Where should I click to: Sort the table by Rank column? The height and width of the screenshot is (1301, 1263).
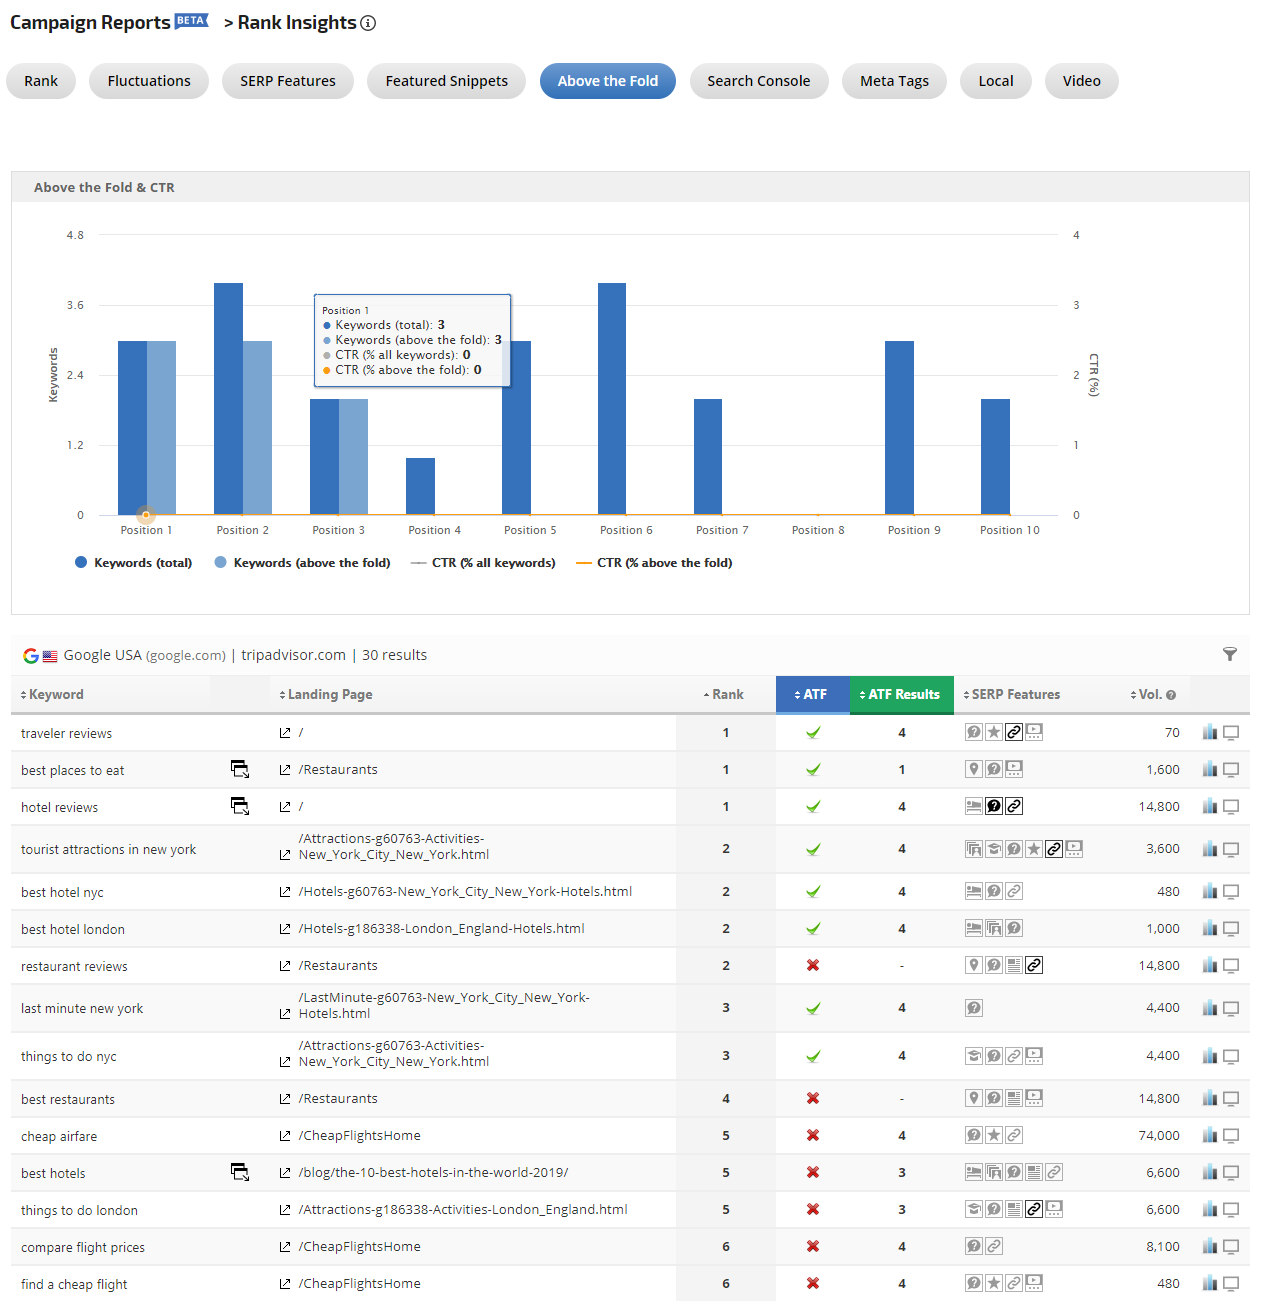click(x=727, y=695)
